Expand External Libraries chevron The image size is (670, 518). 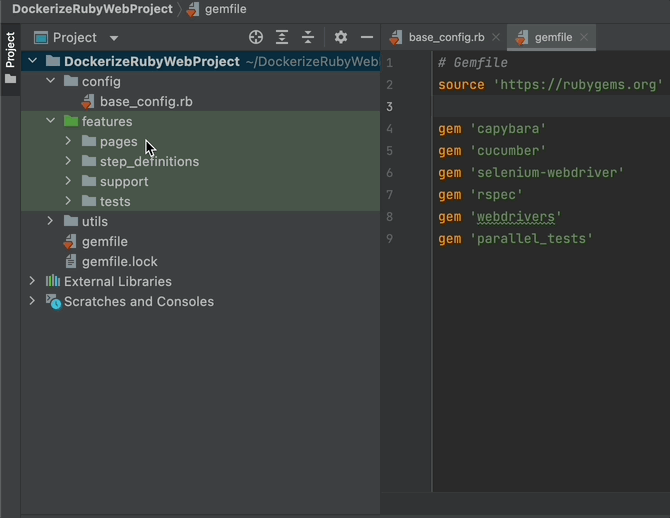(x=32, y=281)
